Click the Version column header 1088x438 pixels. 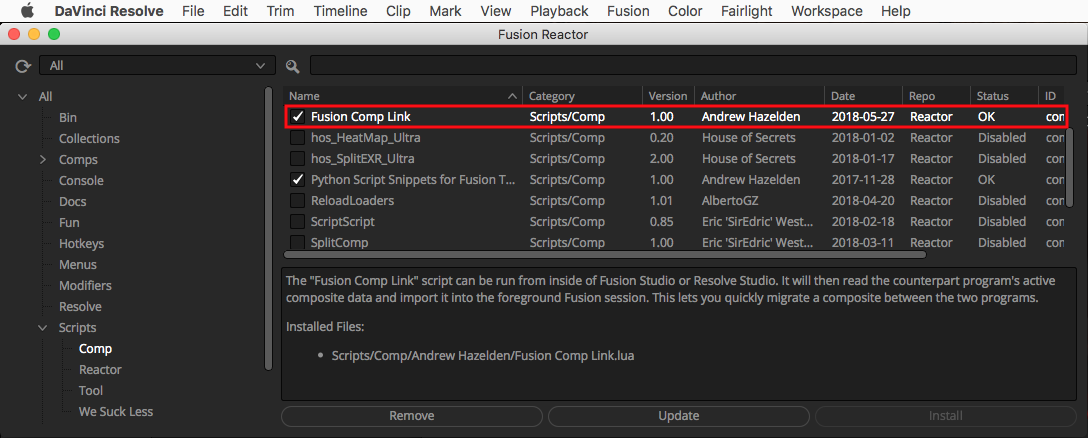(x=668, y=96)
